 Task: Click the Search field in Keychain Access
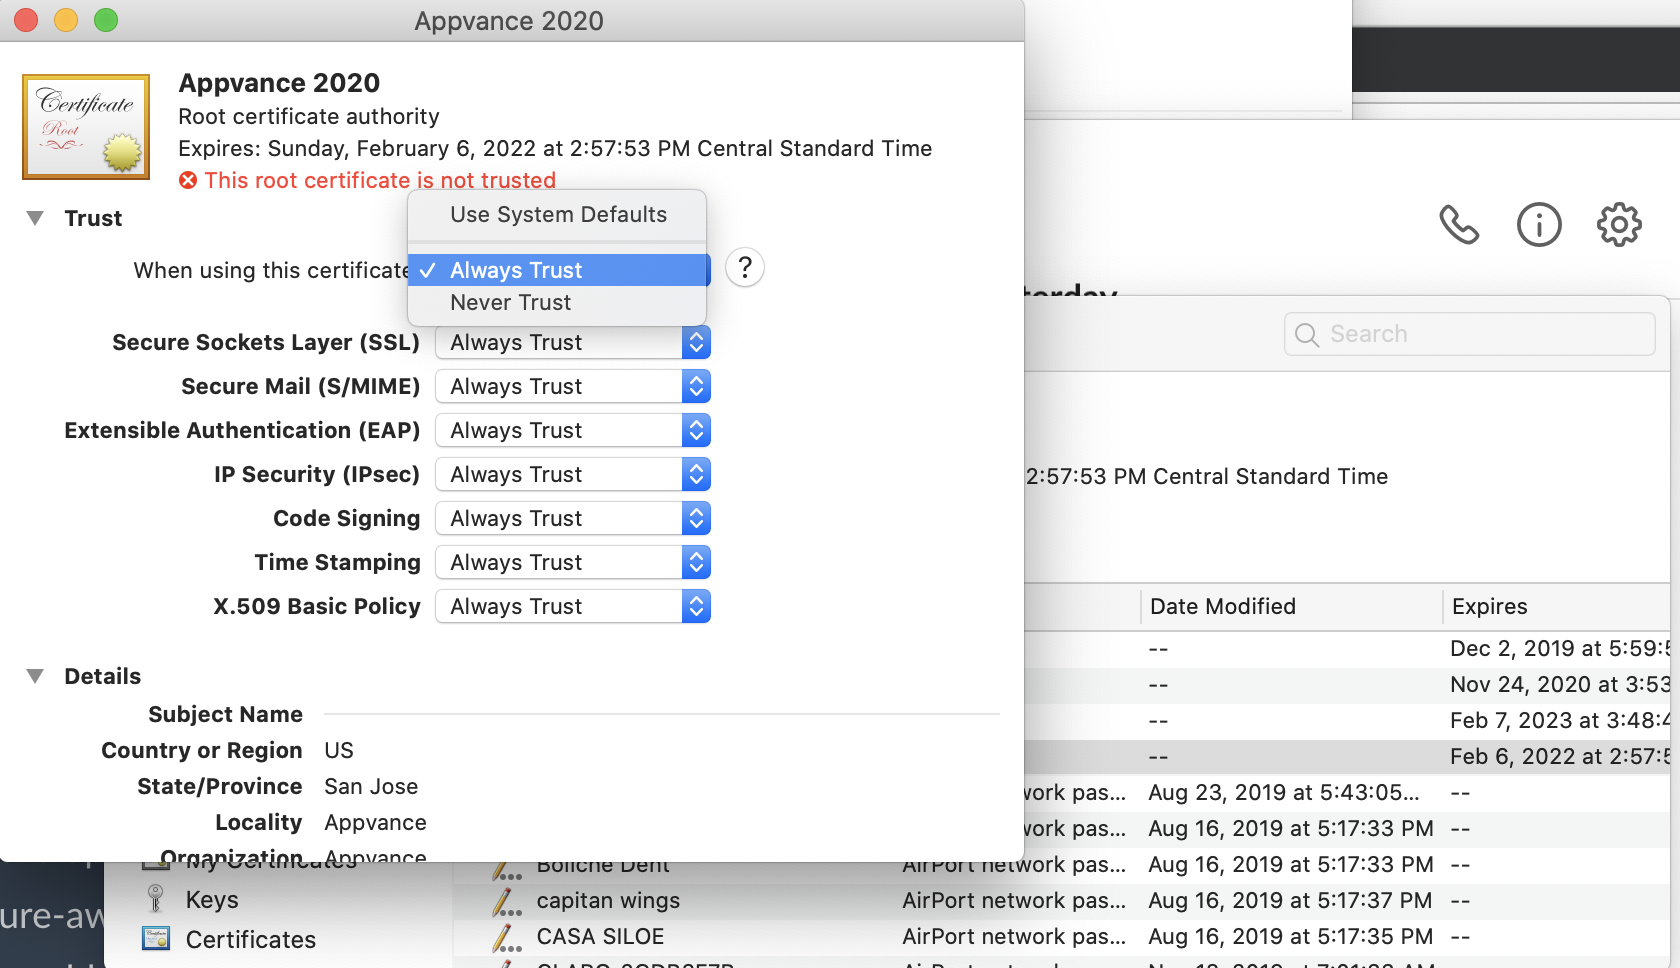pos(1469,334)
